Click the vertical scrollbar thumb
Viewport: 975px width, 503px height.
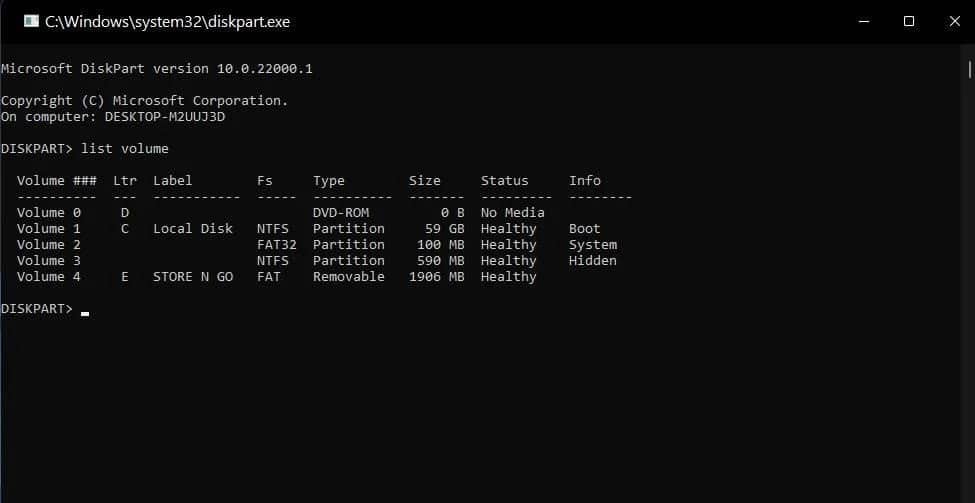[970, 67]
